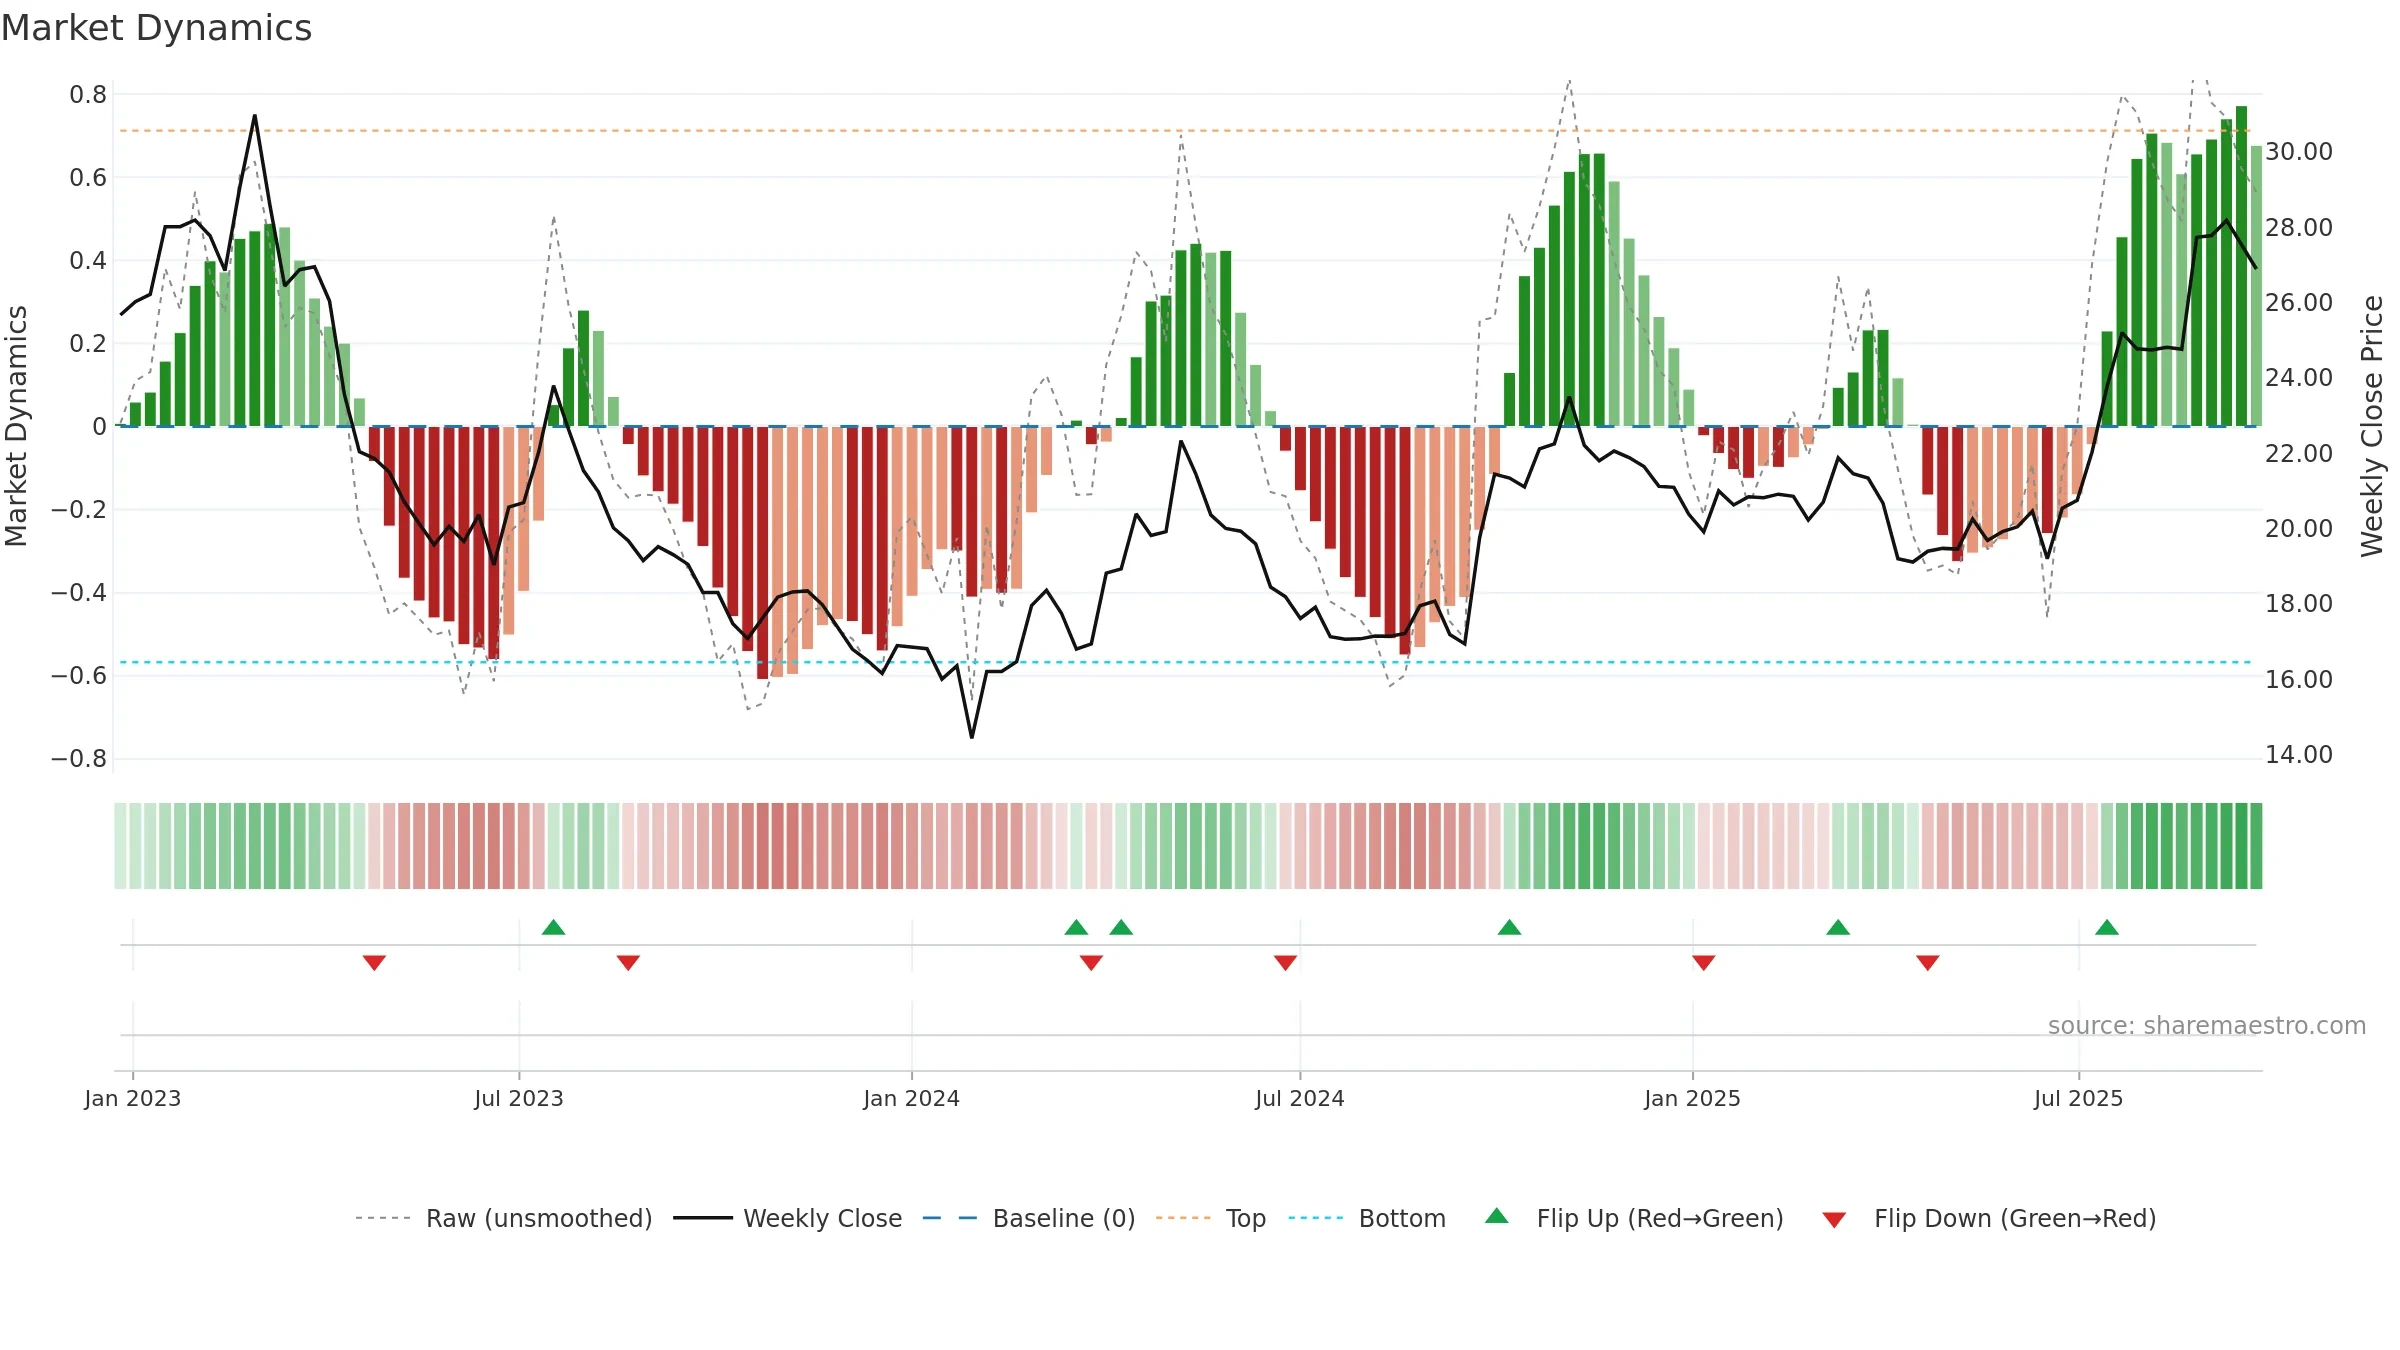Select the left of the two adjacent flip-up triangles between Jan 2024 and Jul 2024
The image size is (2400, 1350).
[x=1076, y=927]
